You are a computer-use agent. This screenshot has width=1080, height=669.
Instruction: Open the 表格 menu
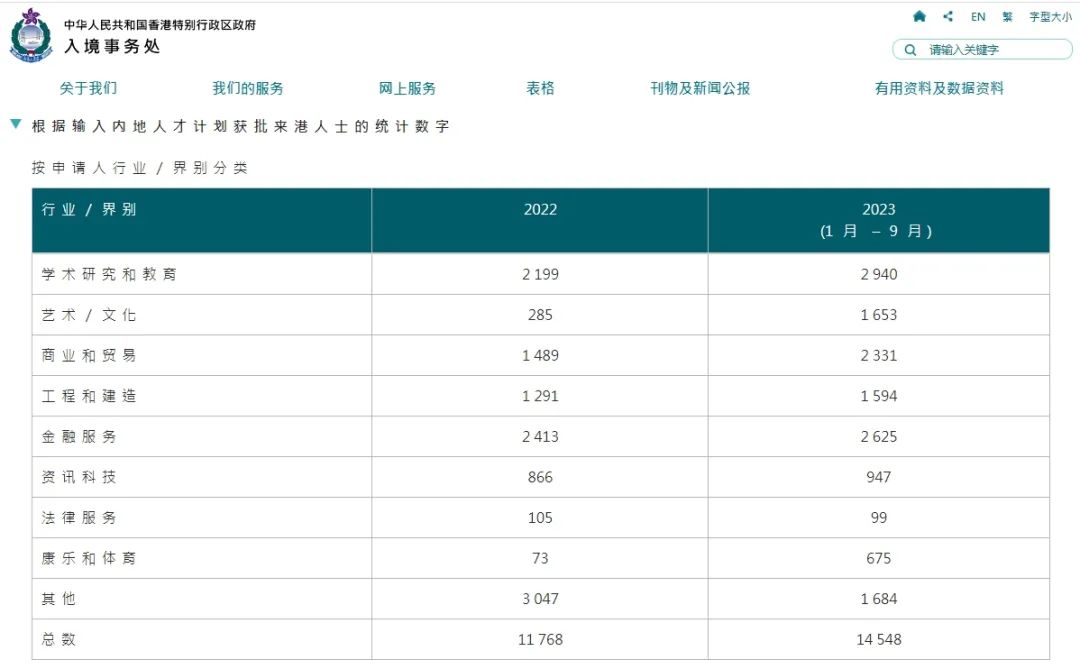click(540, 88)
